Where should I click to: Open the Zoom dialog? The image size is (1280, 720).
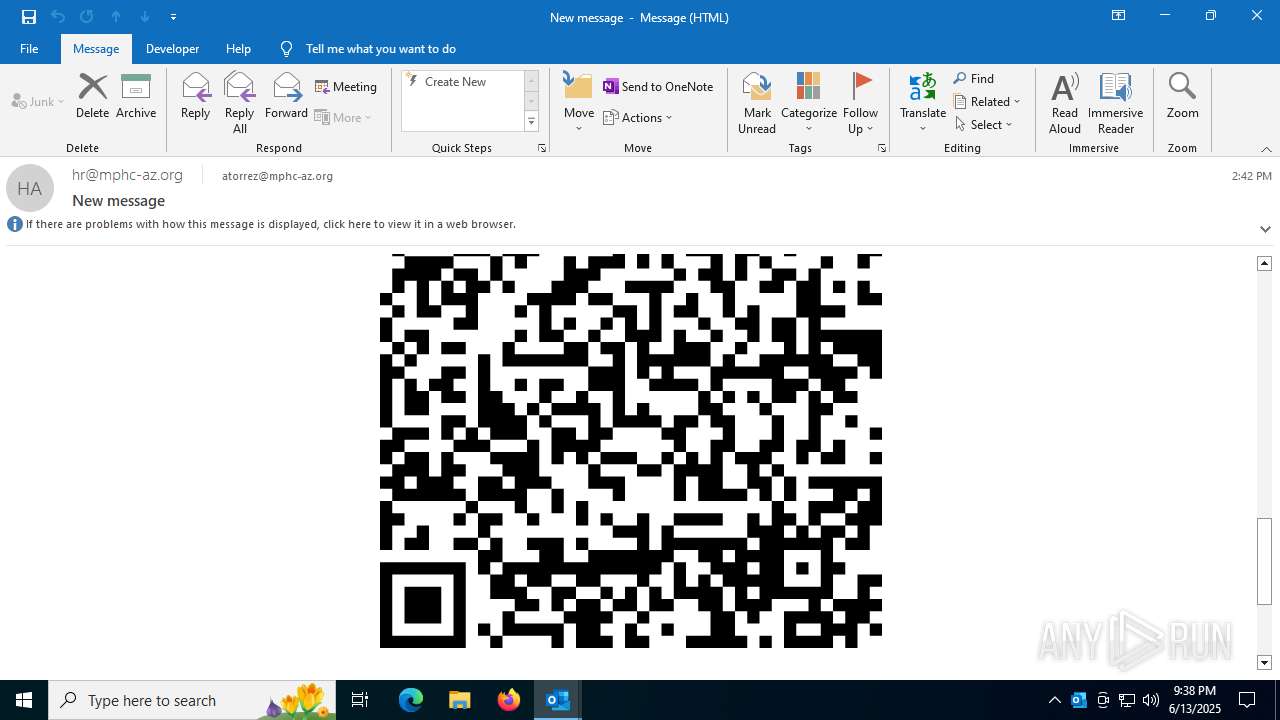tap(1182, 97)
